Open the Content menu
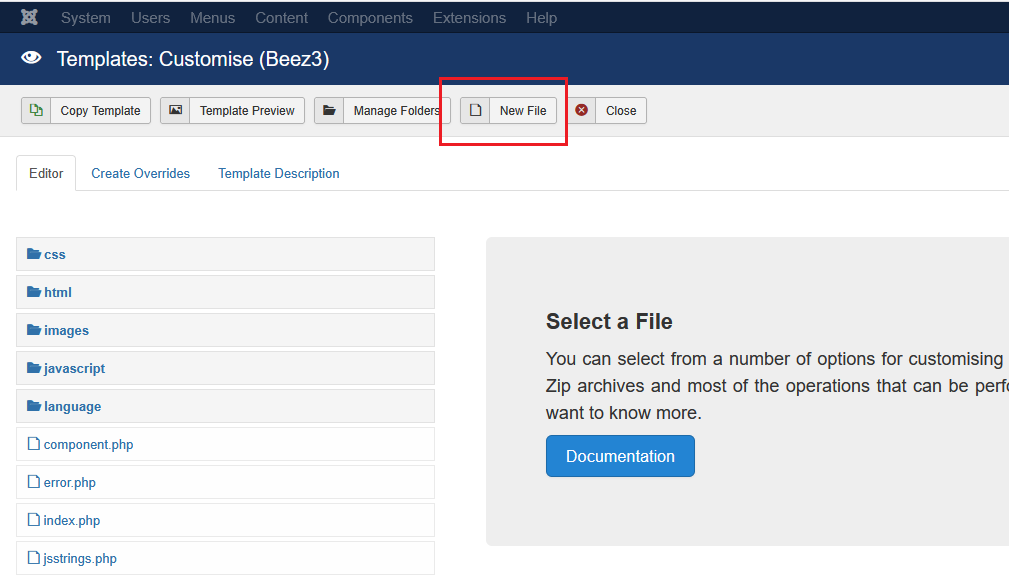 281,18
